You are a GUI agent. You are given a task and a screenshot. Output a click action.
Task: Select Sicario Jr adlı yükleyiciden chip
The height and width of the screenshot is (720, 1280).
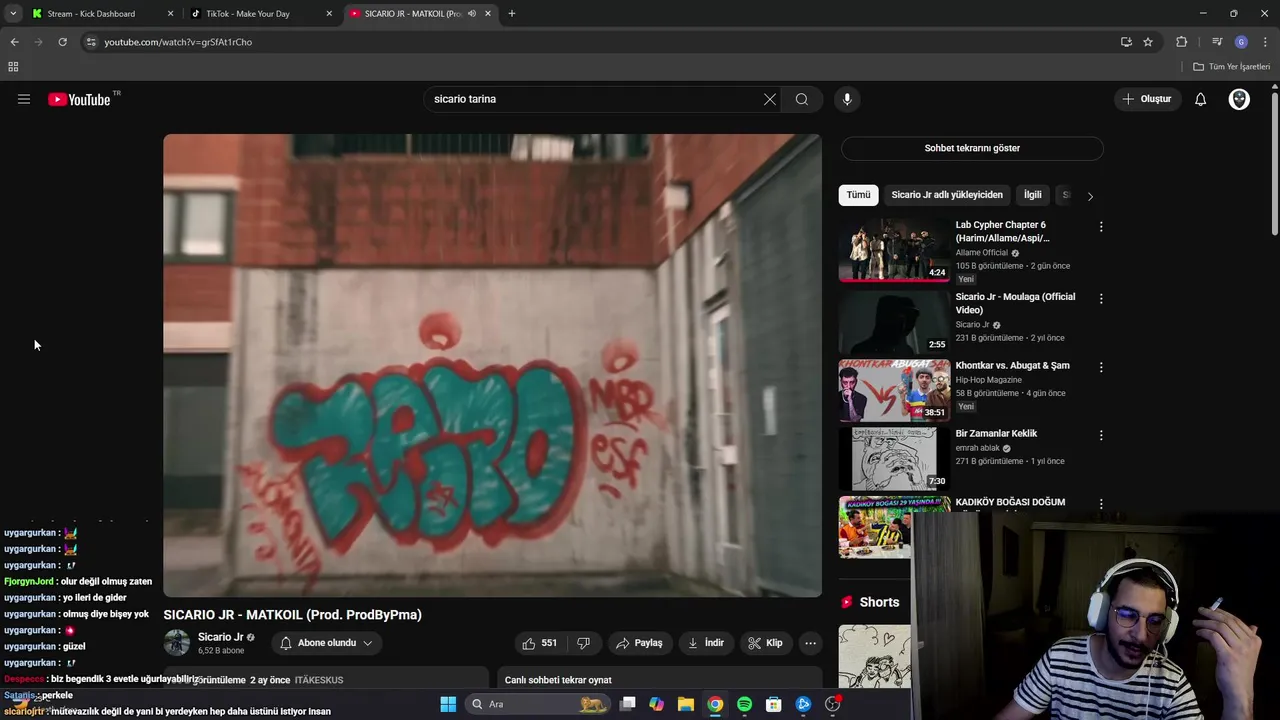(x=947, y=195)
